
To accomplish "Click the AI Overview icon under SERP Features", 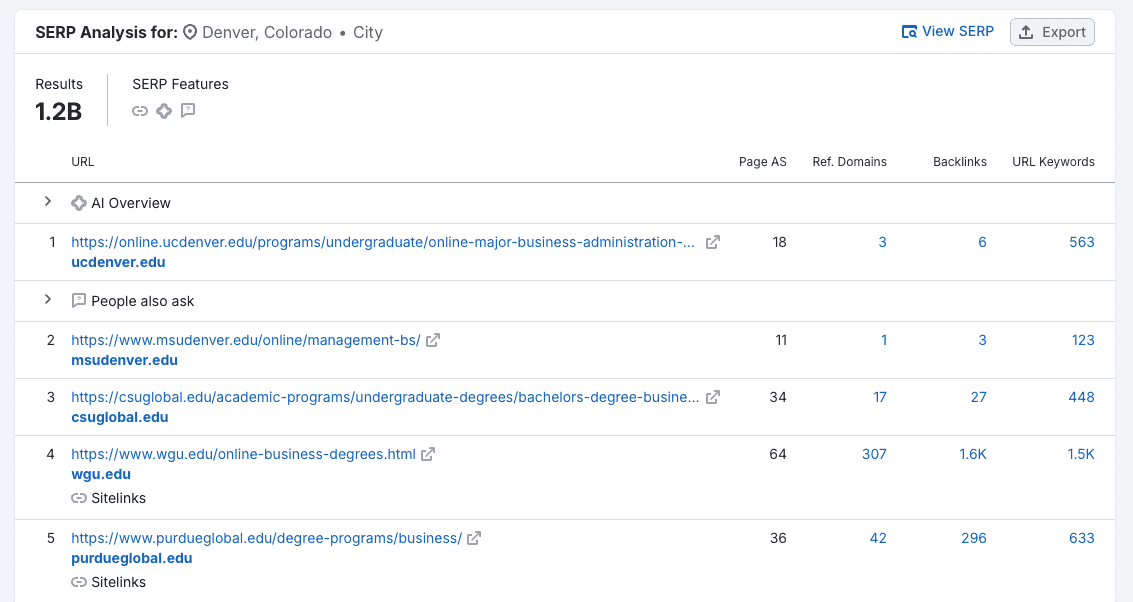I will pyautogui.click(x=164, y=111).
